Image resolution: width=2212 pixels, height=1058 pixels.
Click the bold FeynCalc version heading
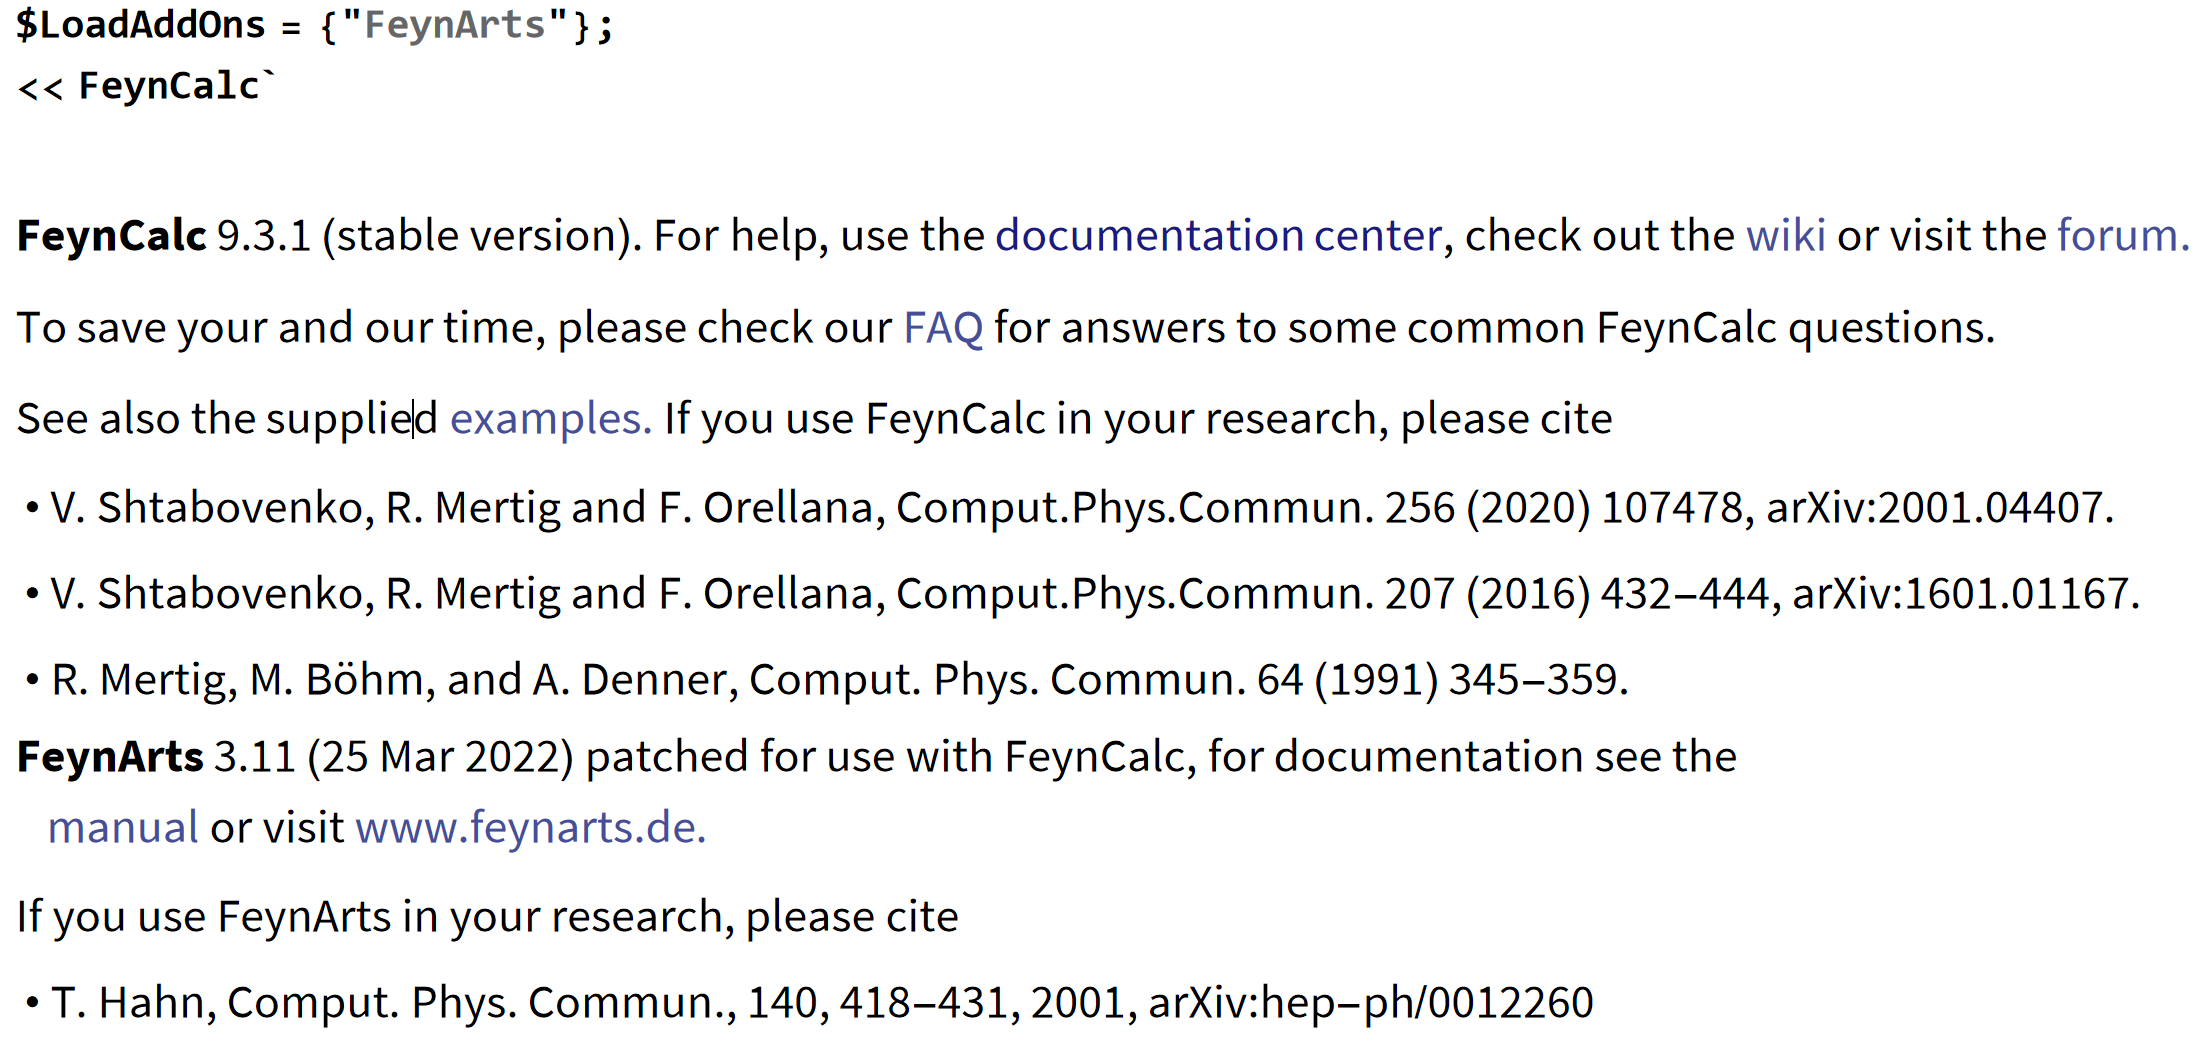(111, 236)
